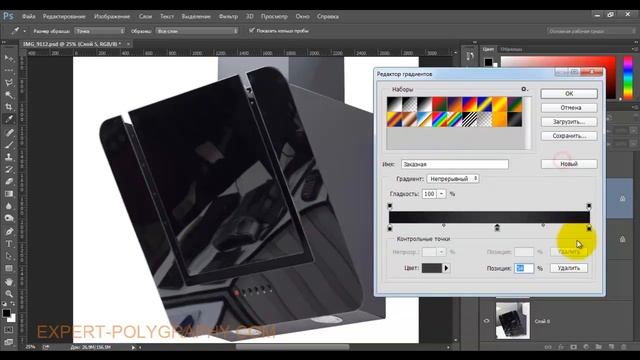640x360 pixels.
Task: Click OK in gradient editor
Action: pyautogui.click(x=569, y=93)
